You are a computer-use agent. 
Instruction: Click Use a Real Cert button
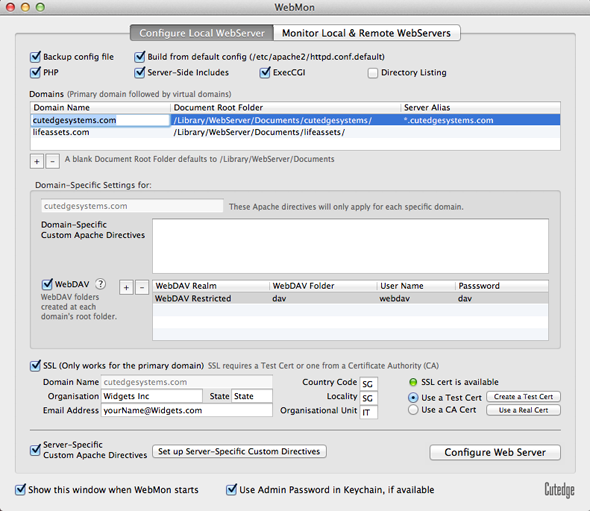(523, 410)
